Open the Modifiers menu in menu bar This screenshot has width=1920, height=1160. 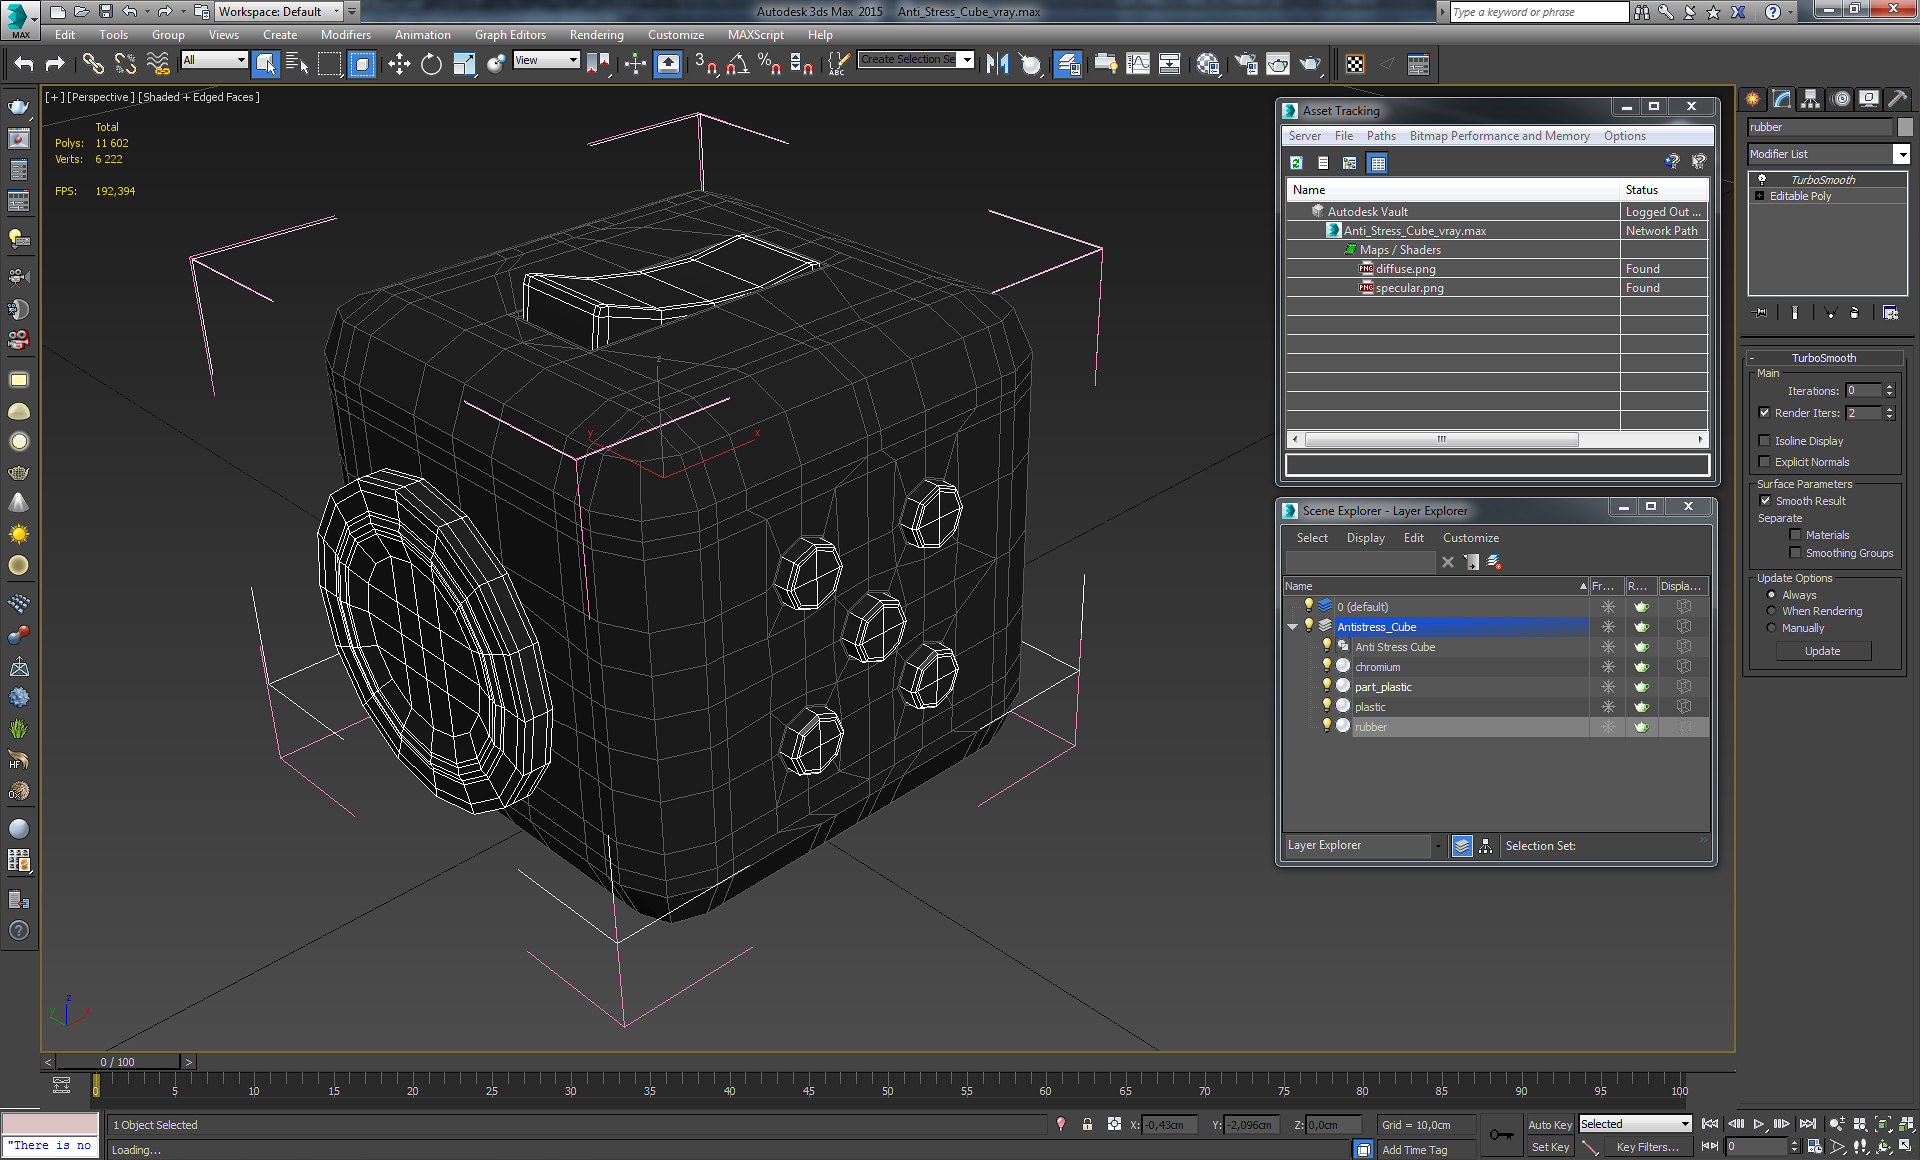click(346, 34)
